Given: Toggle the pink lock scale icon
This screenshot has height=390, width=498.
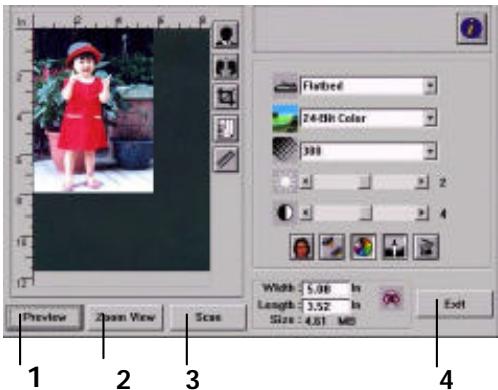Looking at the screenshot, I should tap(391, 298).
